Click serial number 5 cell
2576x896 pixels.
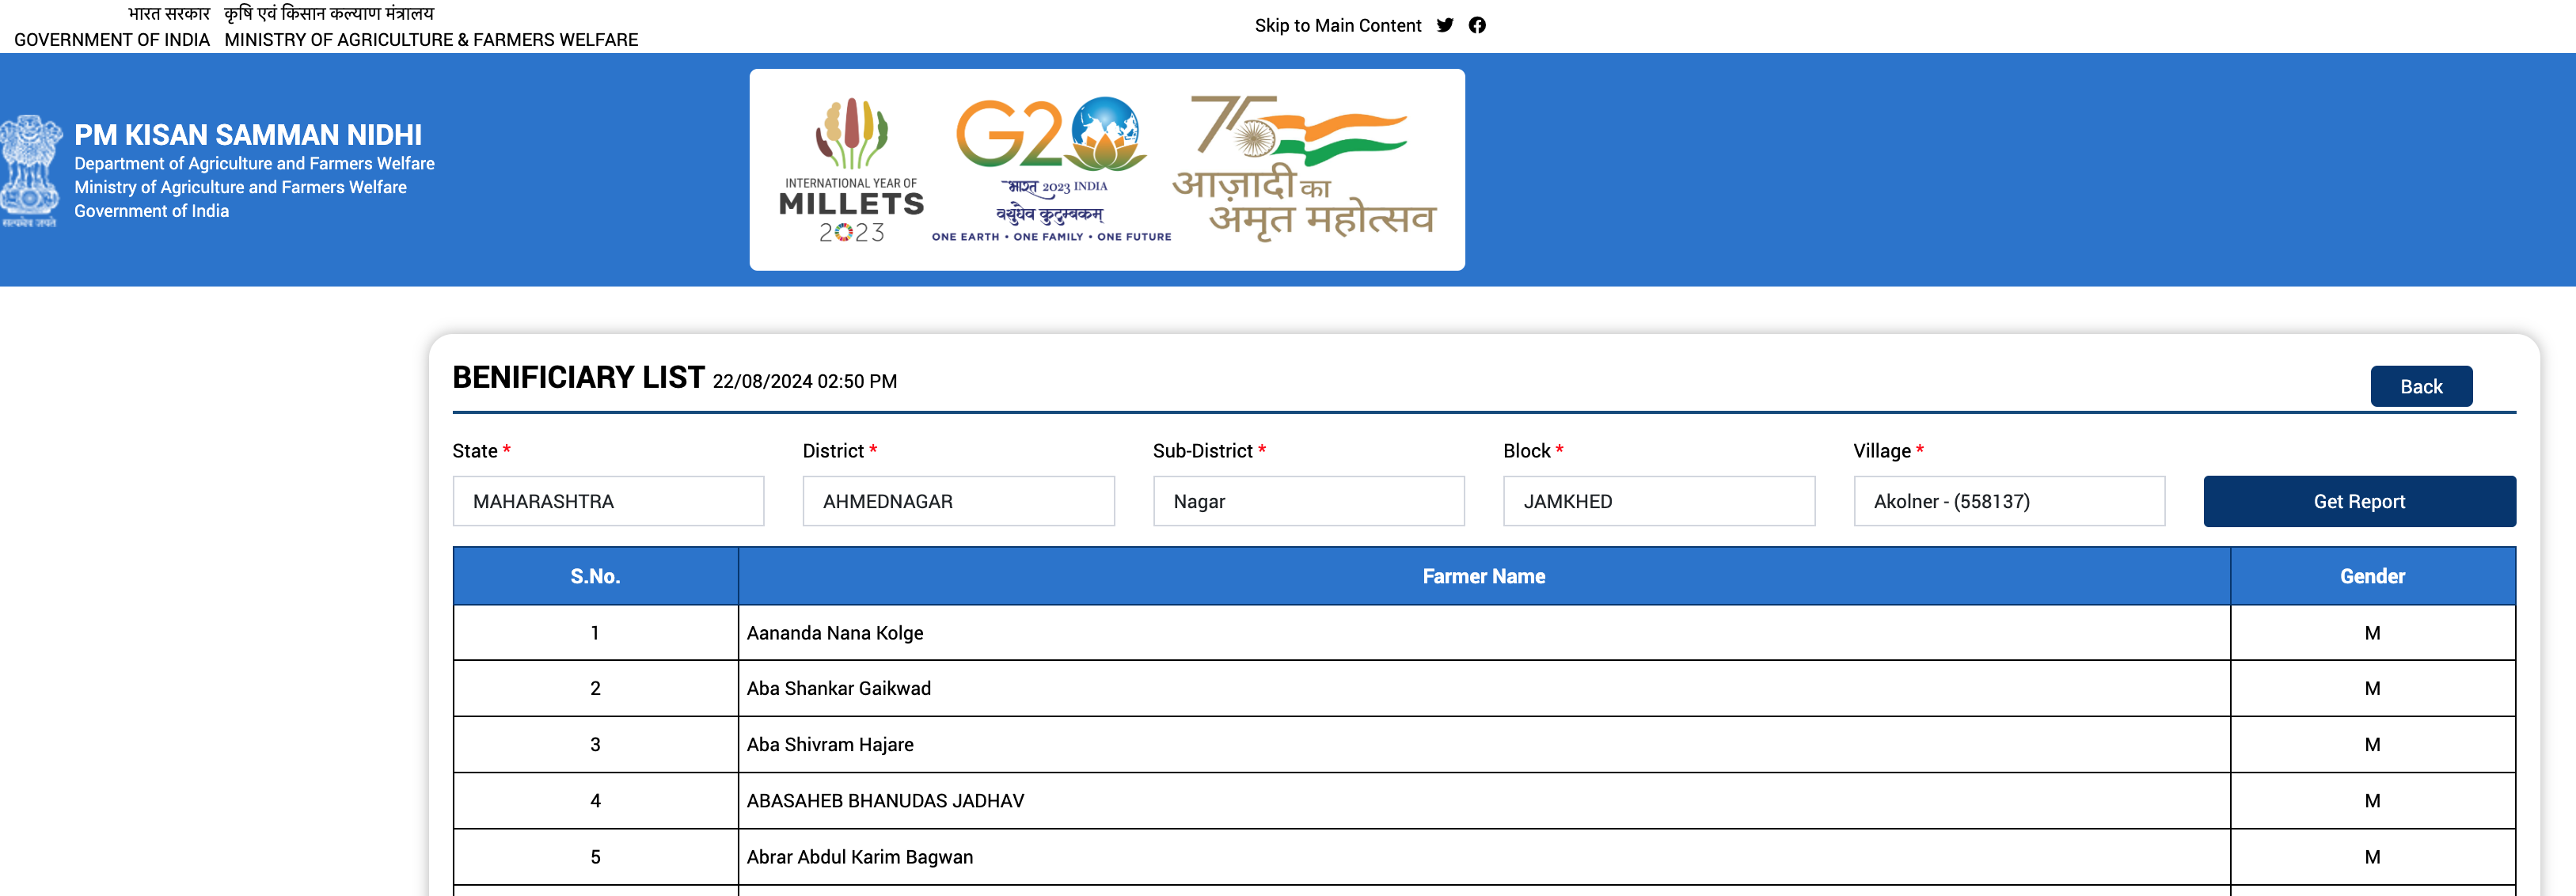[x=595, y=857]
